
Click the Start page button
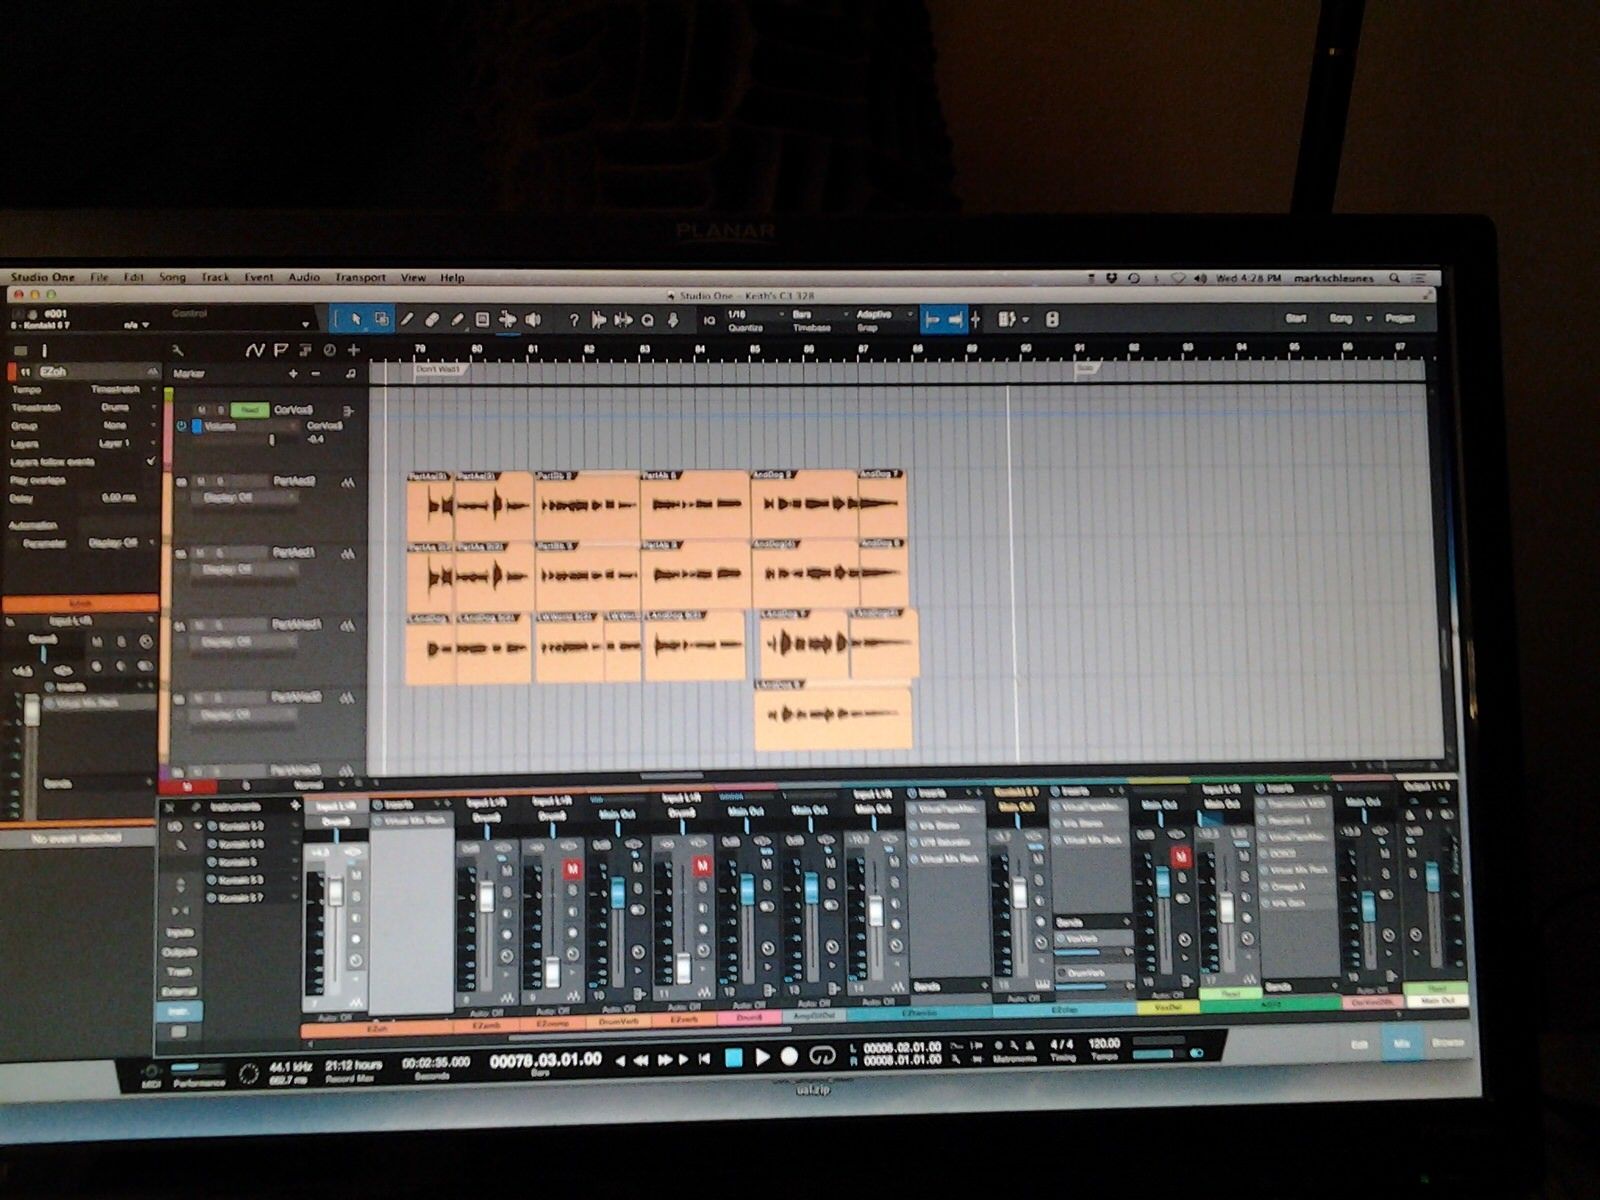(x=1295, y=319)
